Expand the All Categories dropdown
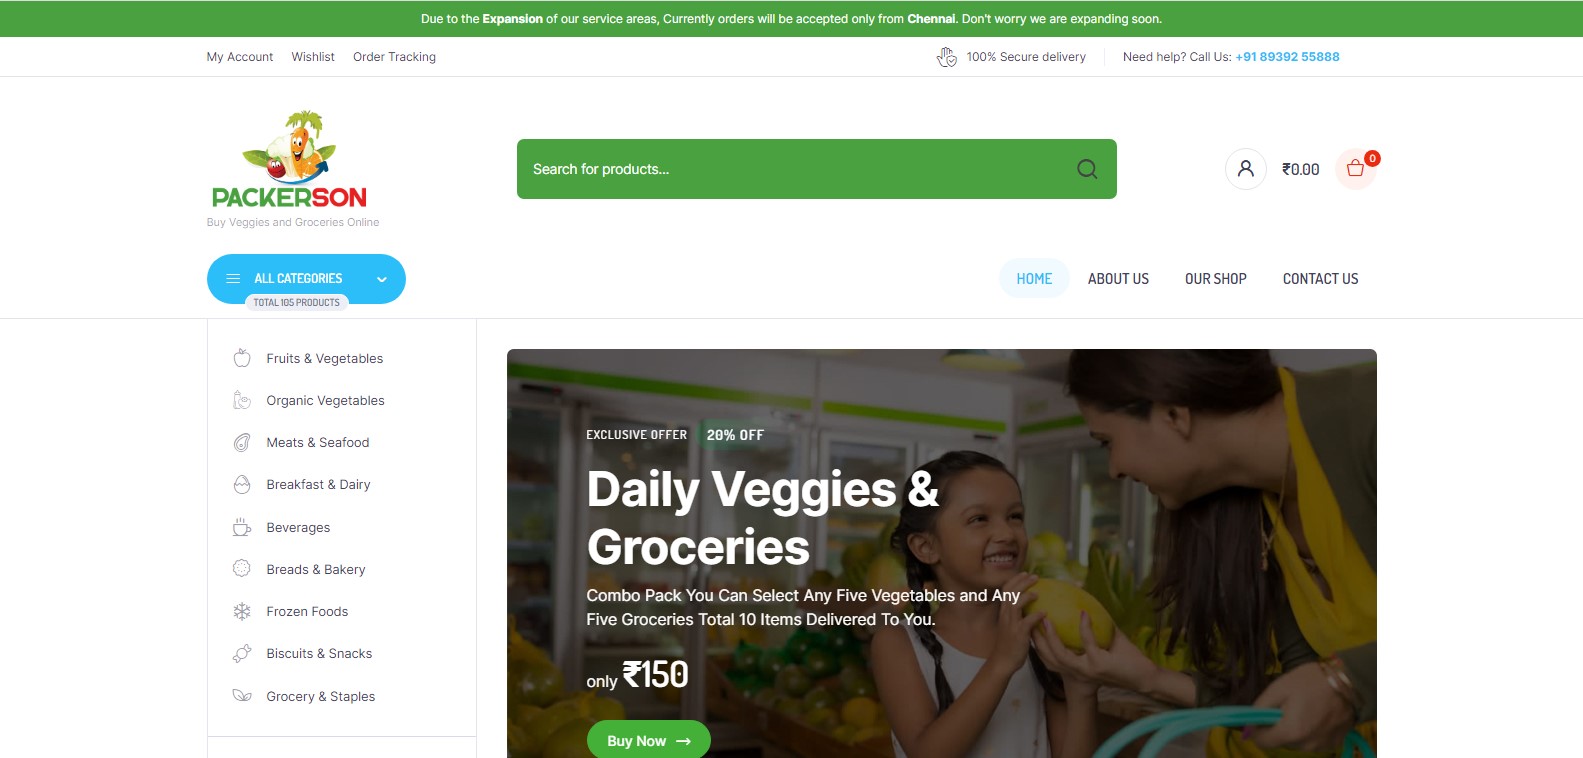This screenshot has height=758, width=1583. point(306,279)
